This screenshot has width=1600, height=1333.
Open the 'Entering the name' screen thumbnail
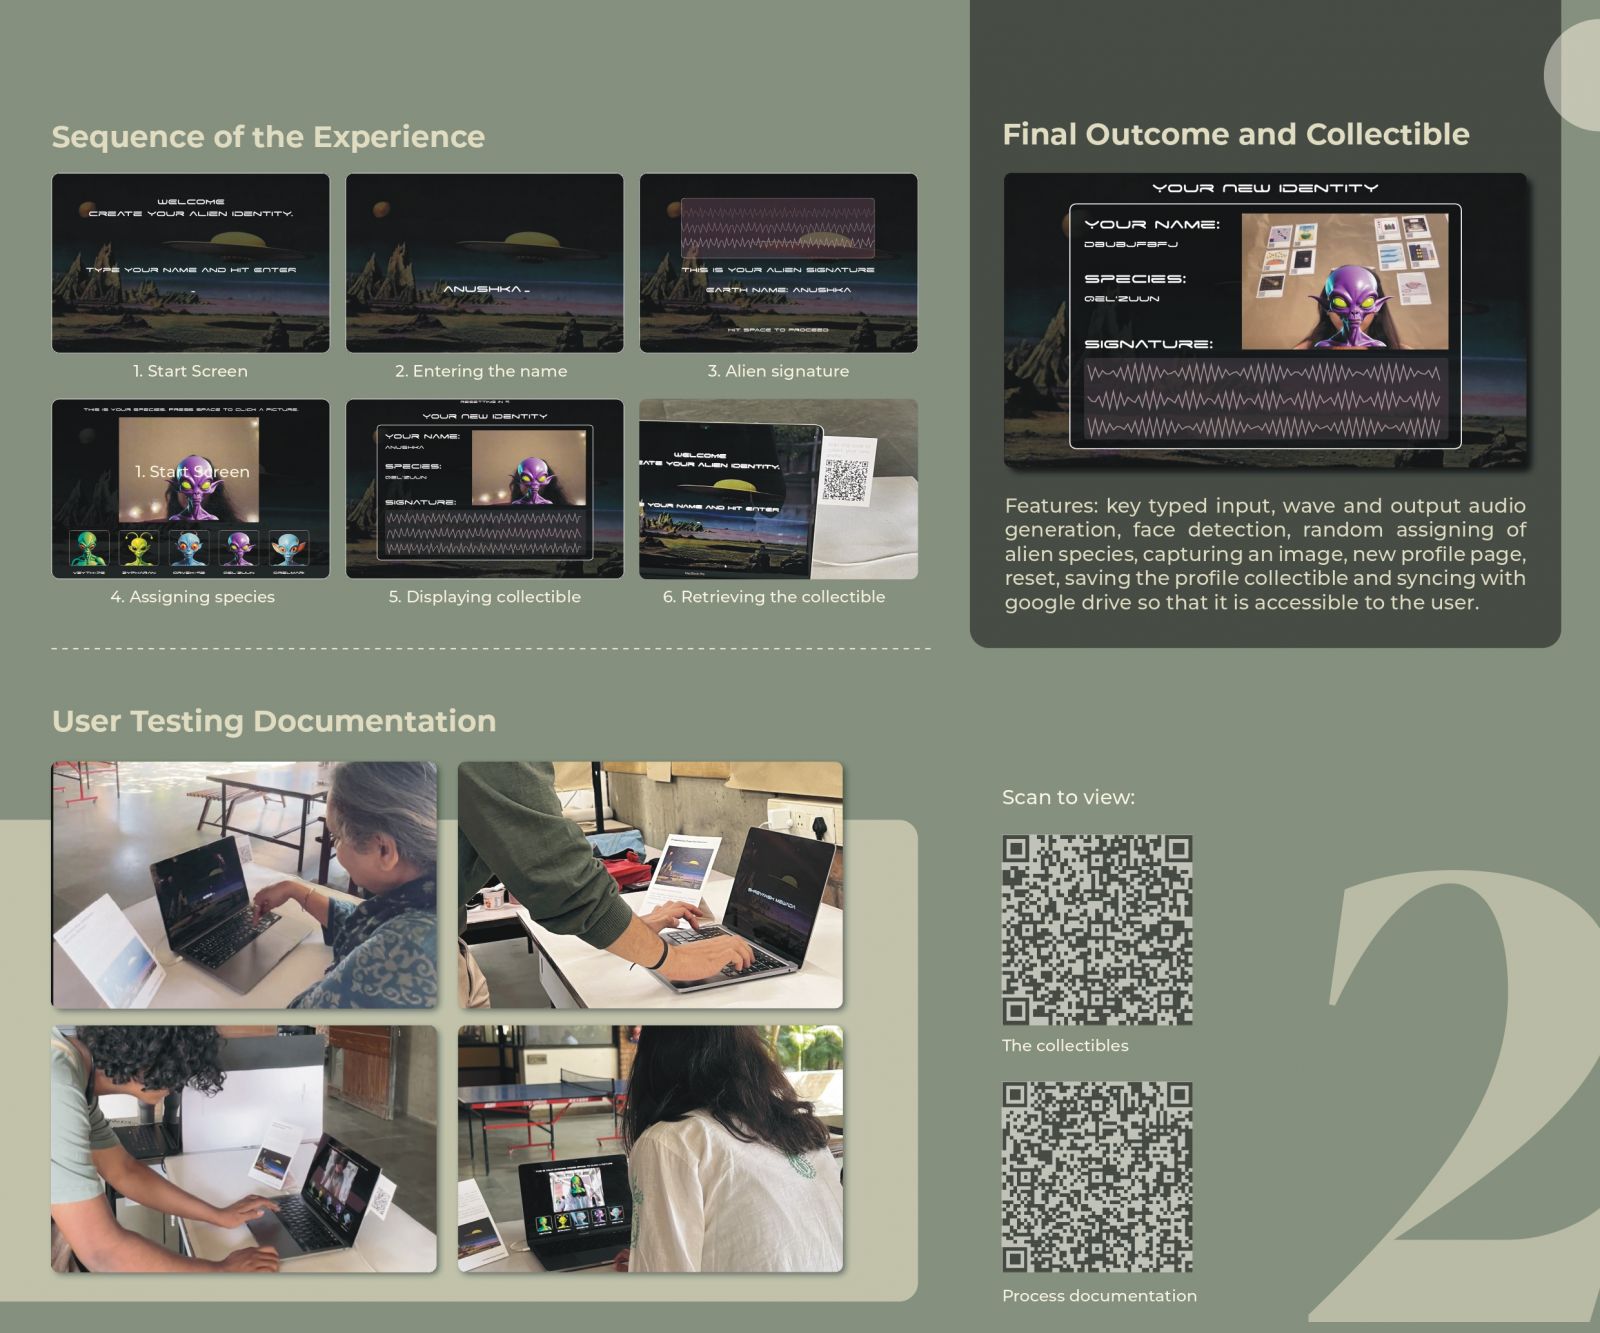pyautogui.click(x=484, y=263)
